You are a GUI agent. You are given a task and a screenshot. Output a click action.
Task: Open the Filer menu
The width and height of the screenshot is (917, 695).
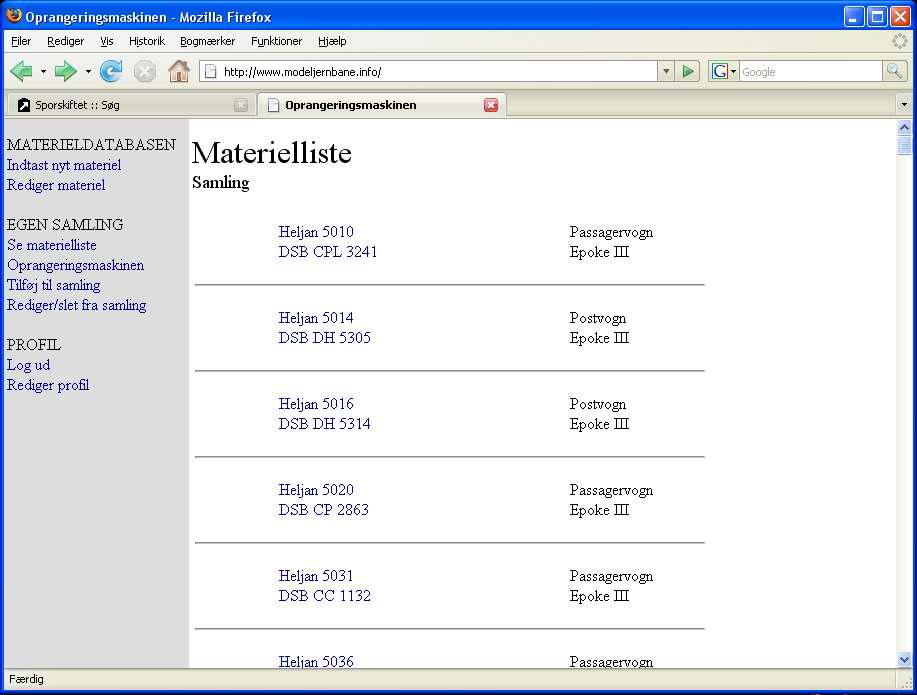(x=21, y=41)
